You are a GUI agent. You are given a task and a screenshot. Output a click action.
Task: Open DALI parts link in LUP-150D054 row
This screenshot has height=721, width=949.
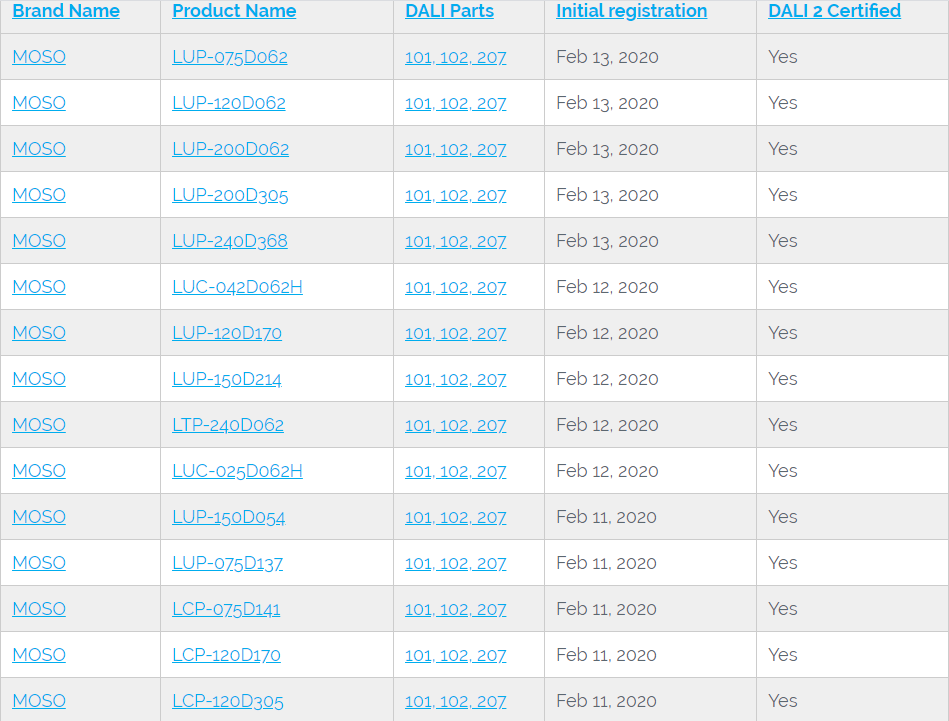pos(455,517)
